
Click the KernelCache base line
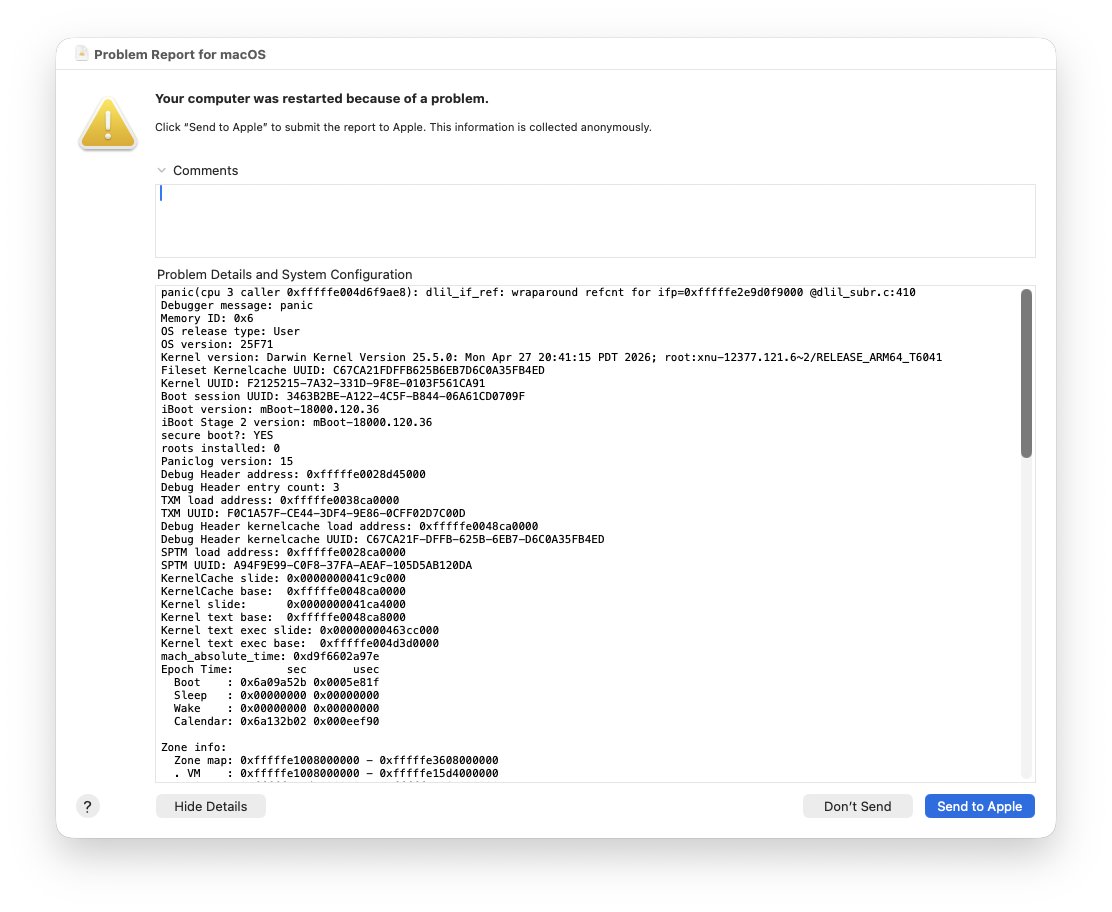(x=283, y=591)
